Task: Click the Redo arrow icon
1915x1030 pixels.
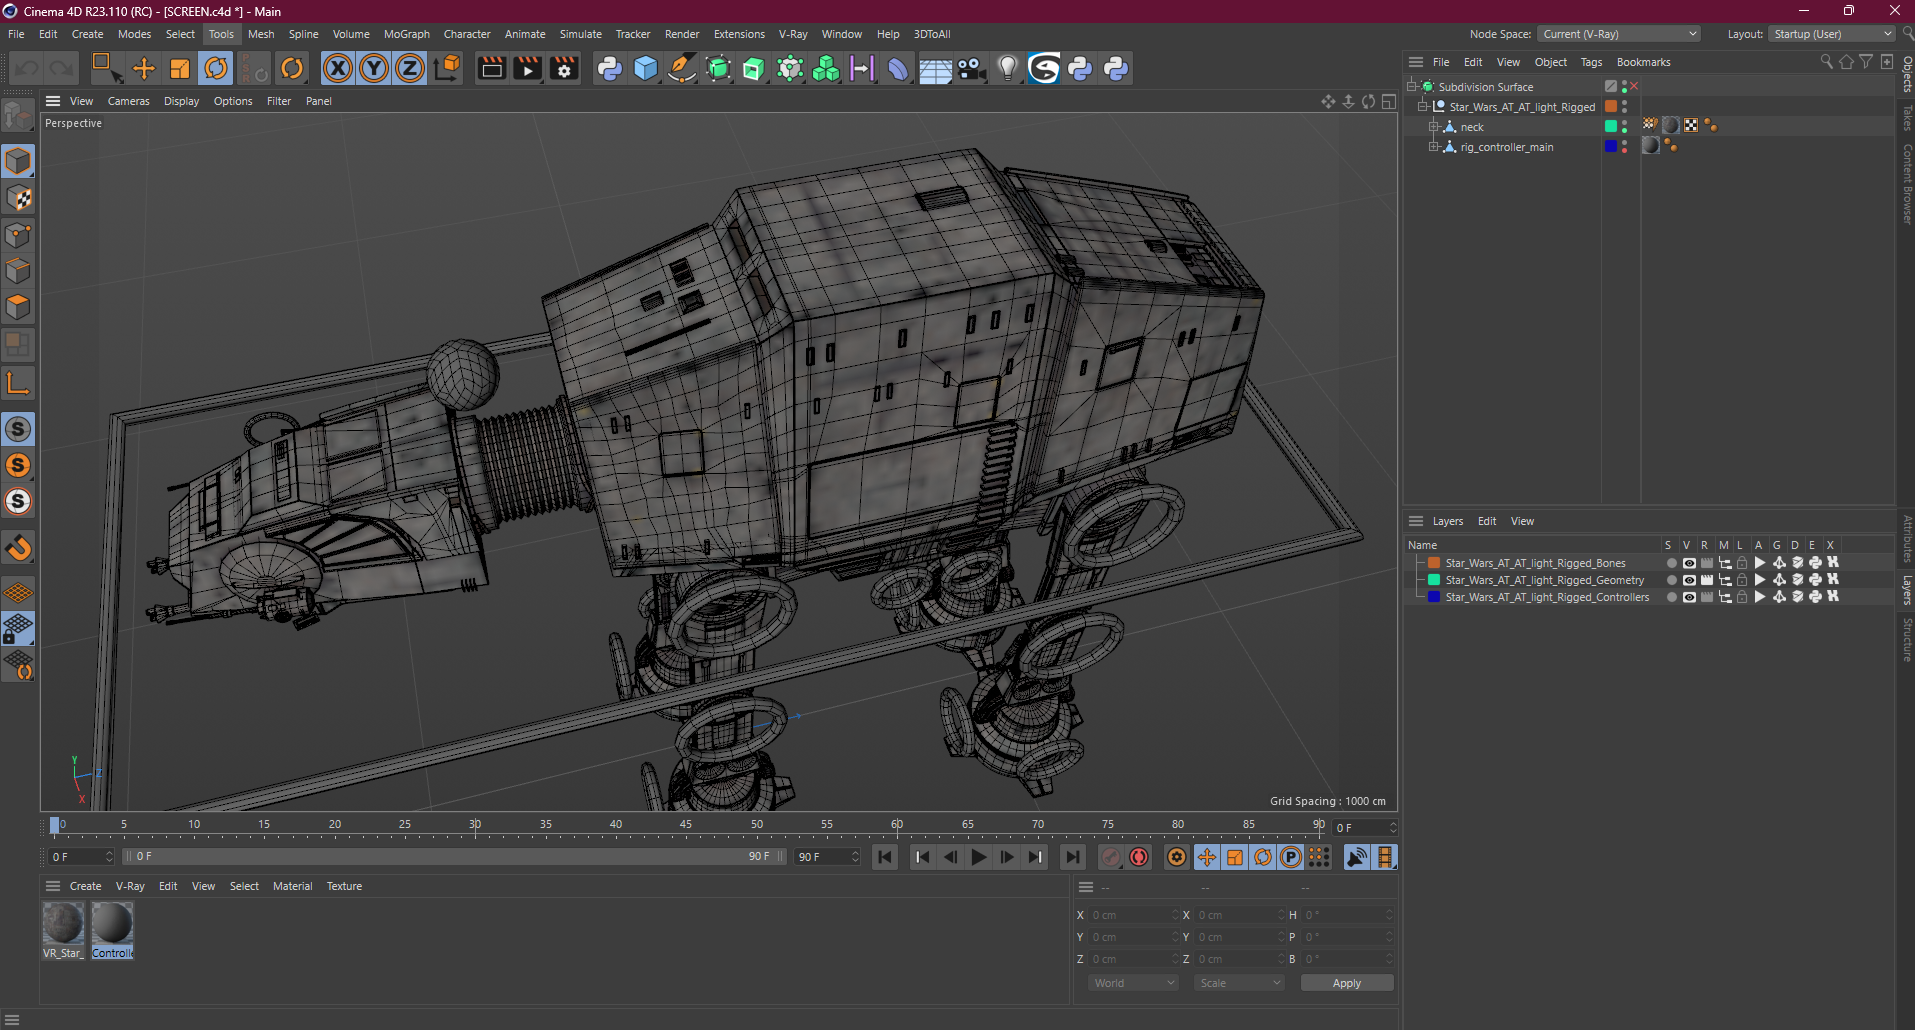Action: [62, 68]
